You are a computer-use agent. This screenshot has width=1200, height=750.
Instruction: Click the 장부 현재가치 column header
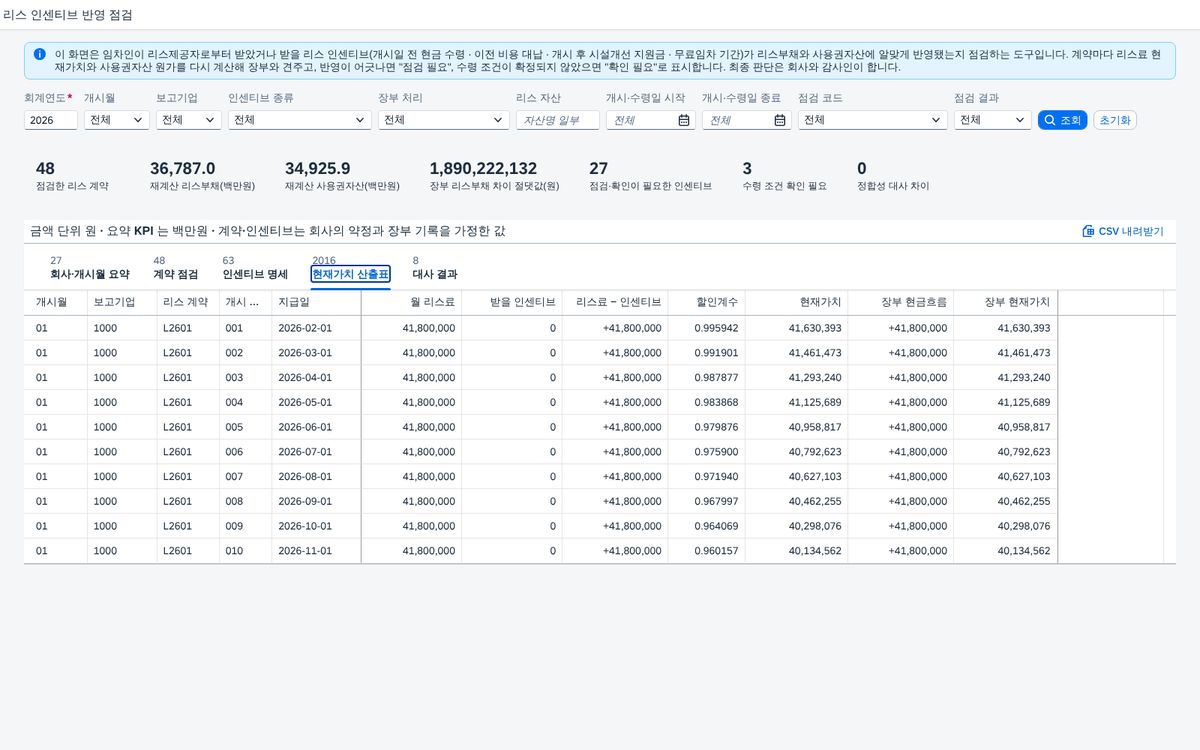point(1005,302)
